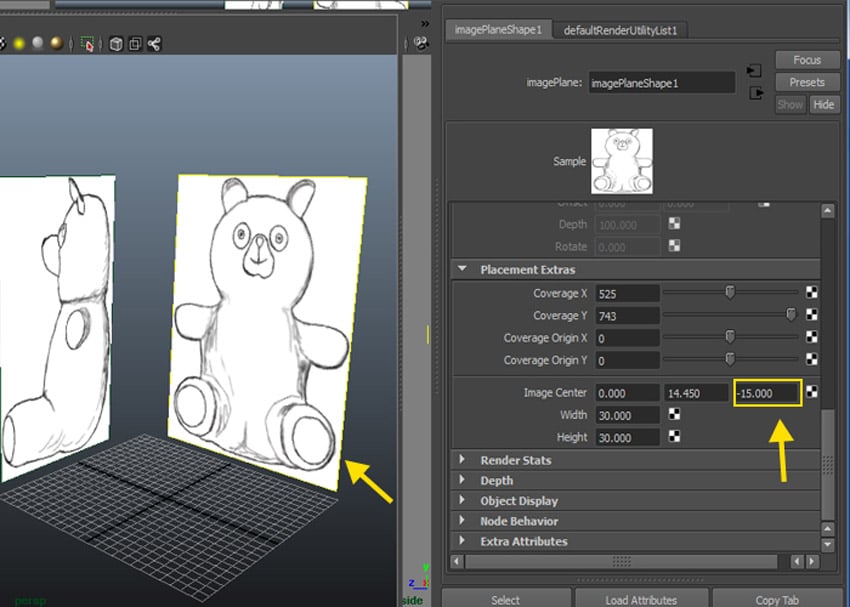The height and width of the screenshot is (607, 850).
Task: Select the highlight selection mode icon
Action: (88, 44)
